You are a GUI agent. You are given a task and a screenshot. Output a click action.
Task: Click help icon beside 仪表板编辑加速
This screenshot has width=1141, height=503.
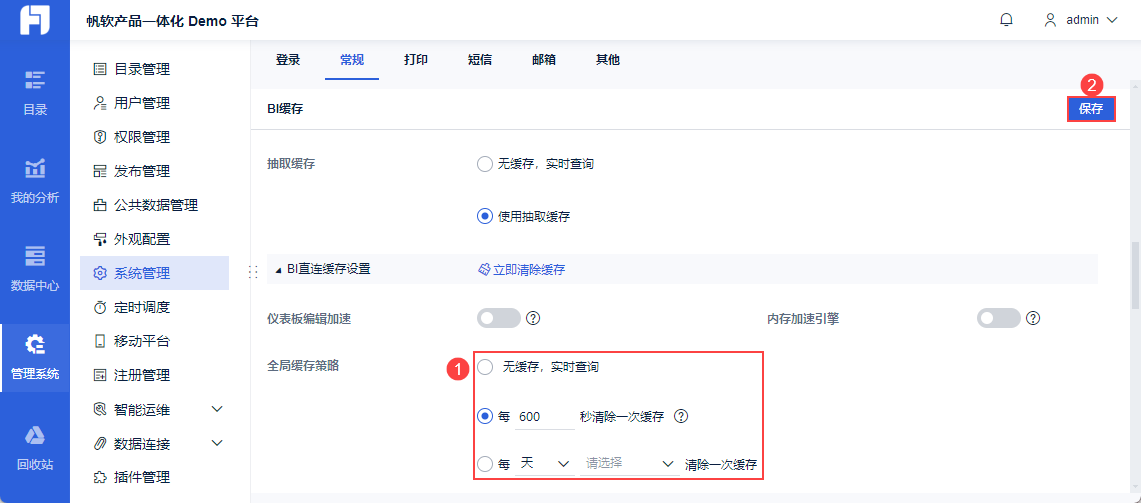pyautogui.click(x=533, y=318)
